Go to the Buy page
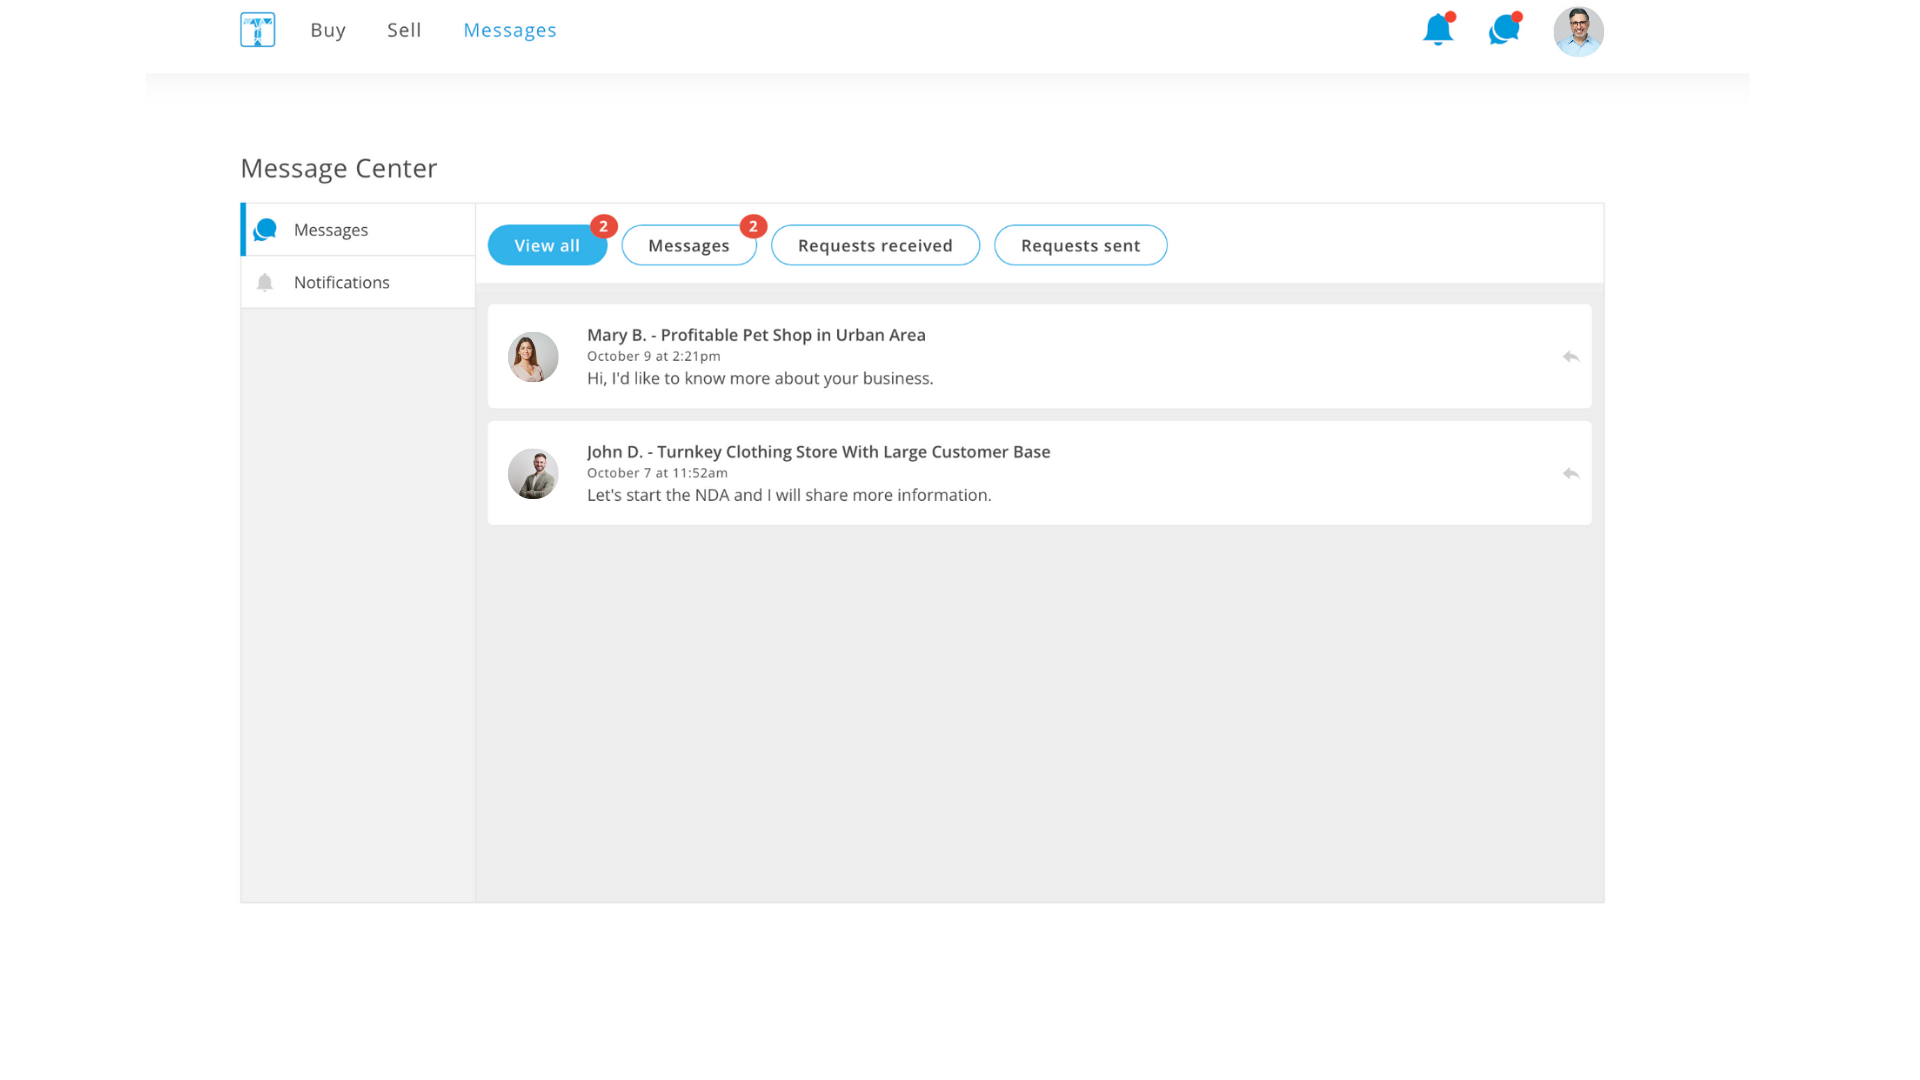The image size is (1920, 1080). pos(328,30)
